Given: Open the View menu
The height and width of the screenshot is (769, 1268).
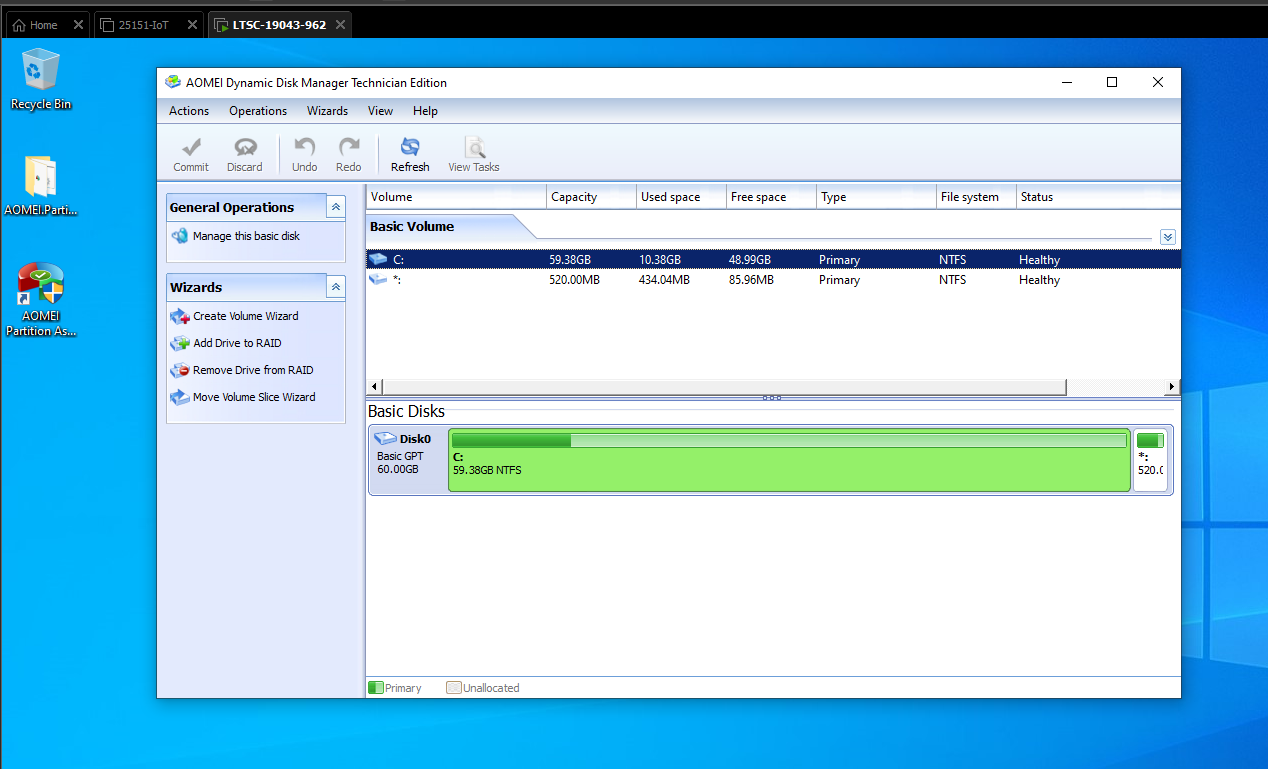Looking at the screenshot, I should pyautogui.click(x=380, y=111).
